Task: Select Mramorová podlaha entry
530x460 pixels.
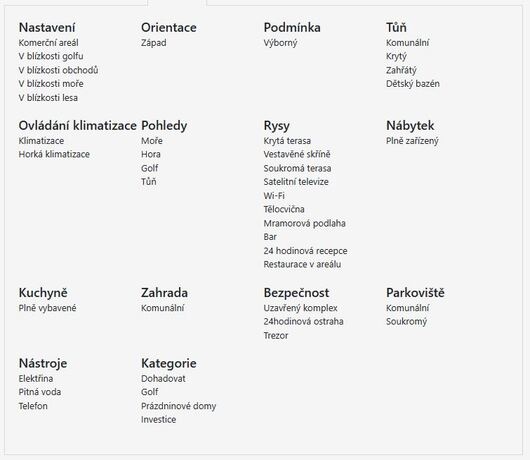Action: point(305,223)
